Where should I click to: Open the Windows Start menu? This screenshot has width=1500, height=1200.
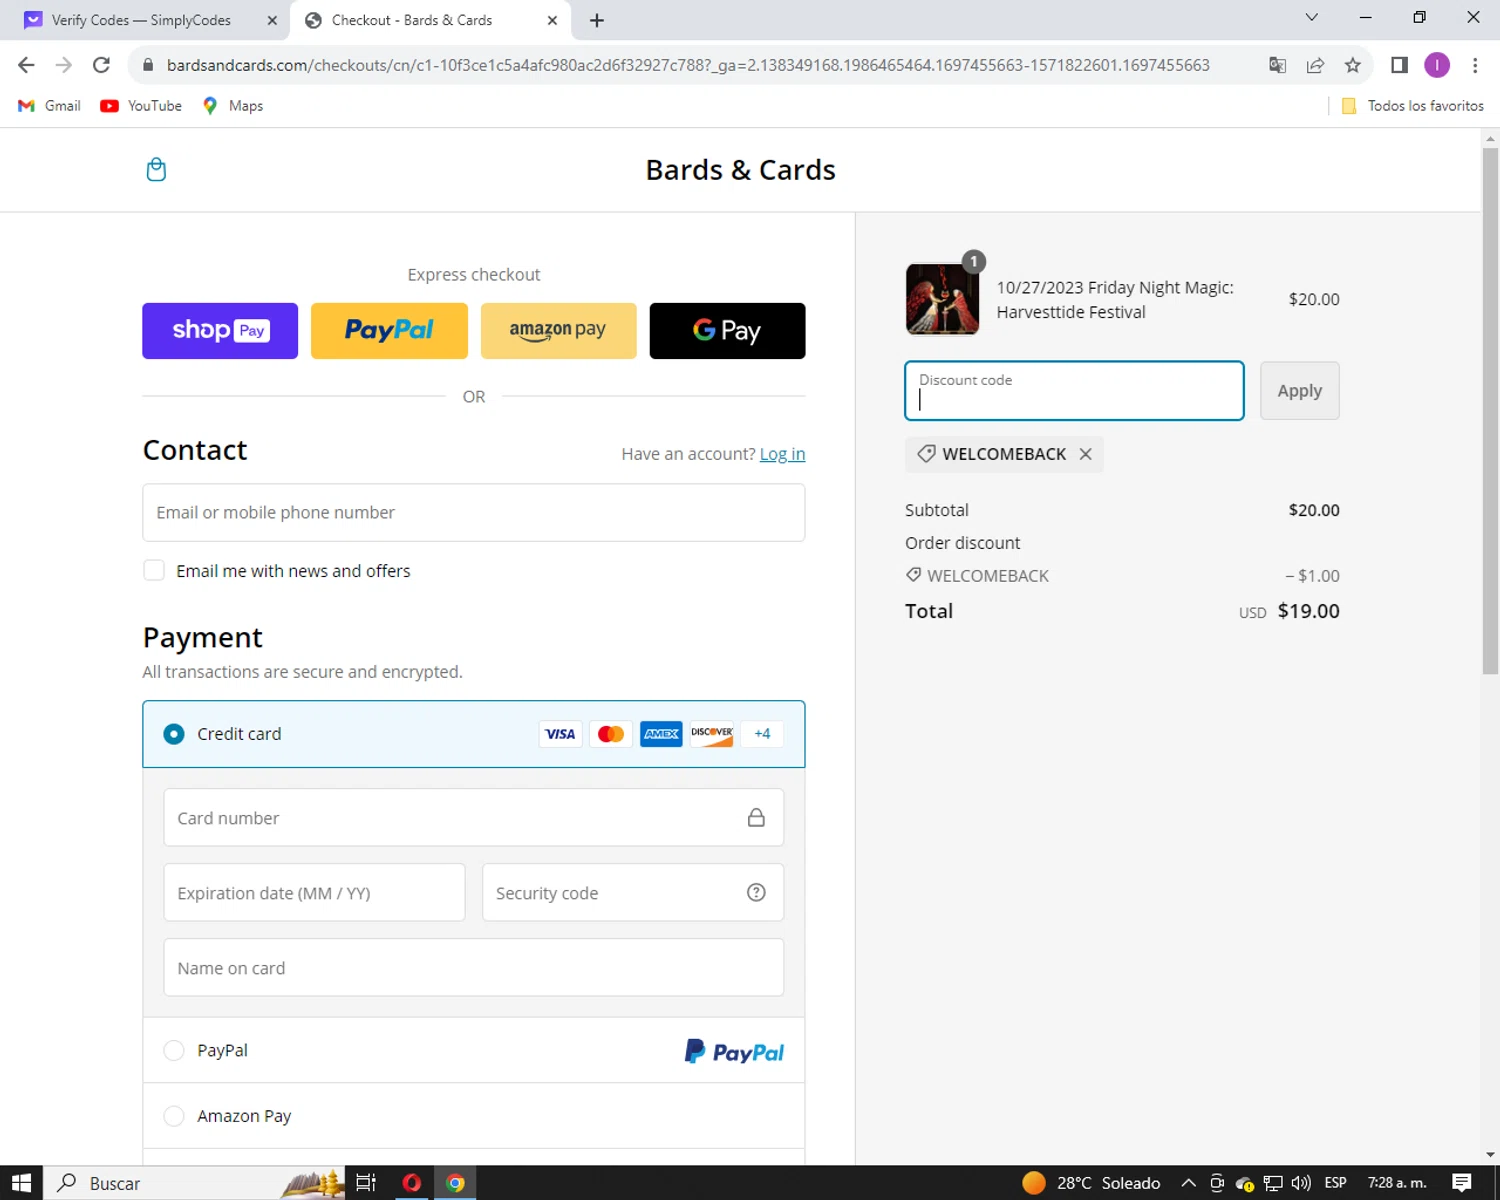[21, 1183]
